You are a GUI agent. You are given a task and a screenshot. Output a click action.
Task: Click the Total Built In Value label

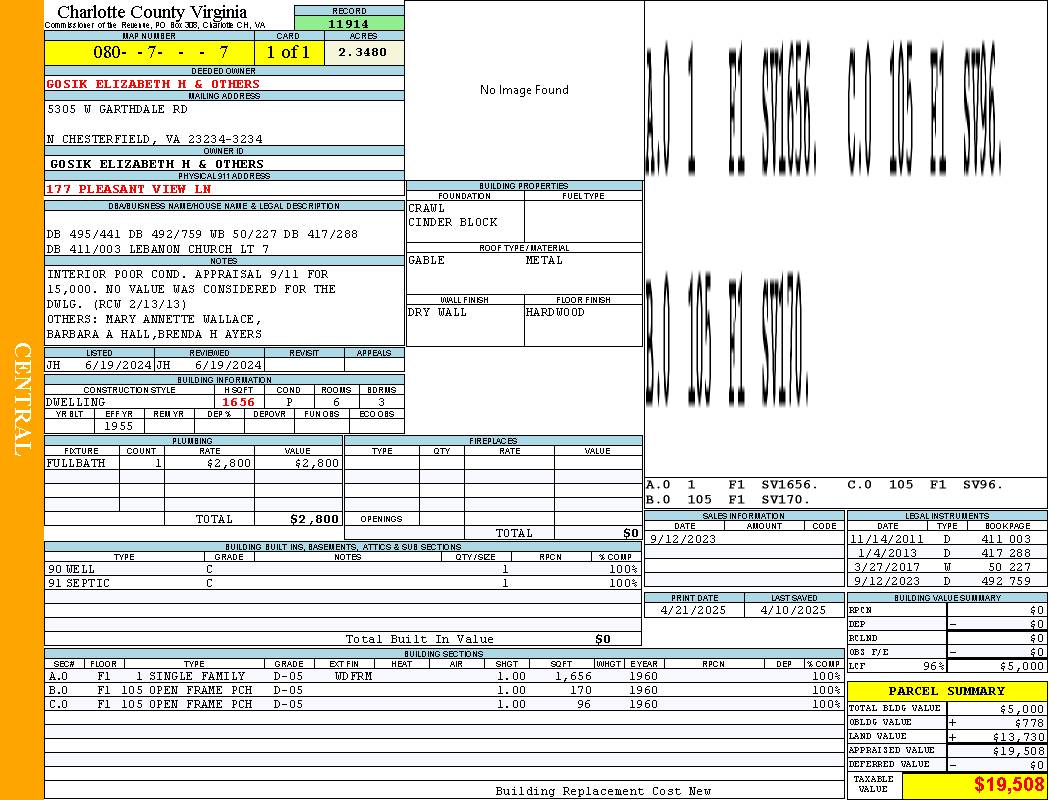pos(419,639)
